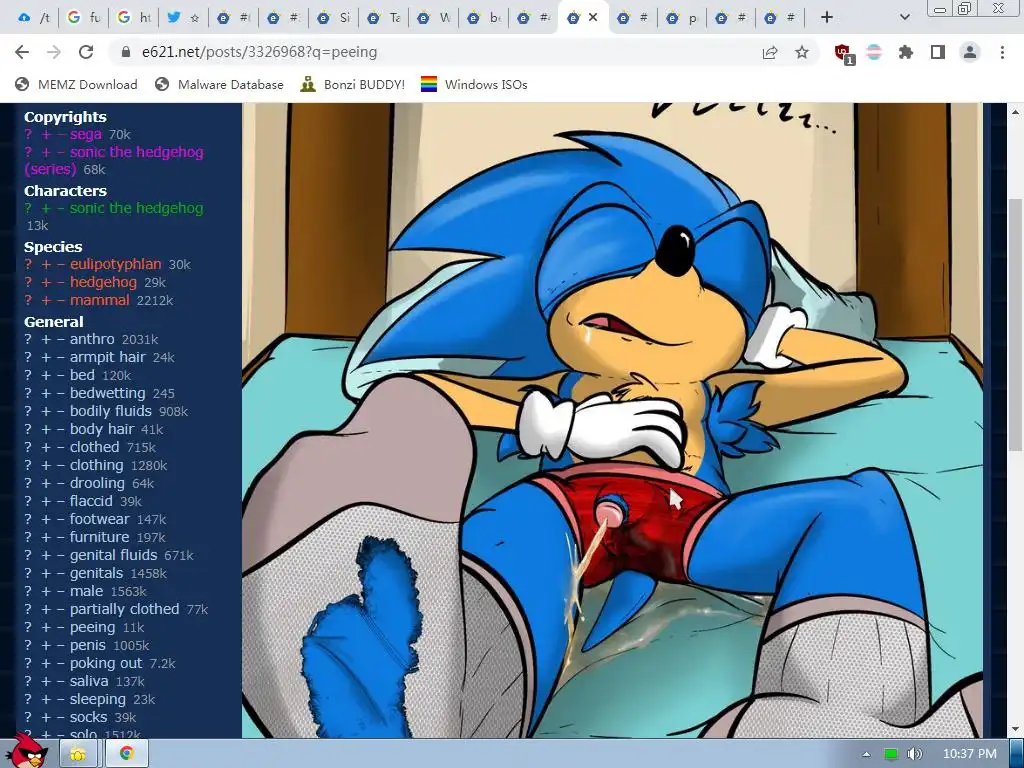Switch to the 'Si' tab
This screenshot has height=768, width=1024.
click(x=334, y=18)
